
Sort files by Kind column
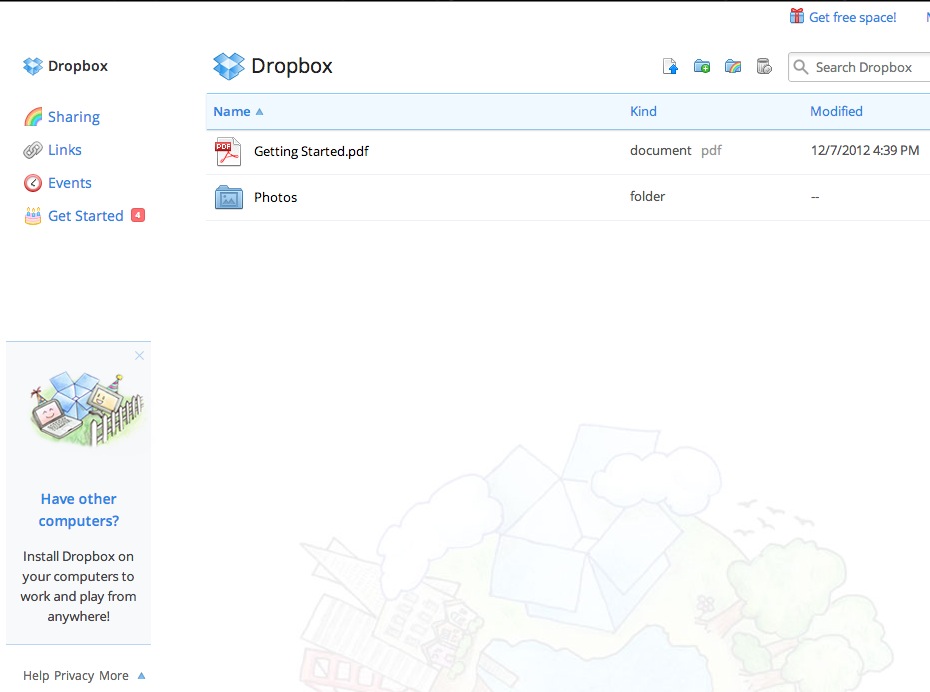[x=643, y=111]
